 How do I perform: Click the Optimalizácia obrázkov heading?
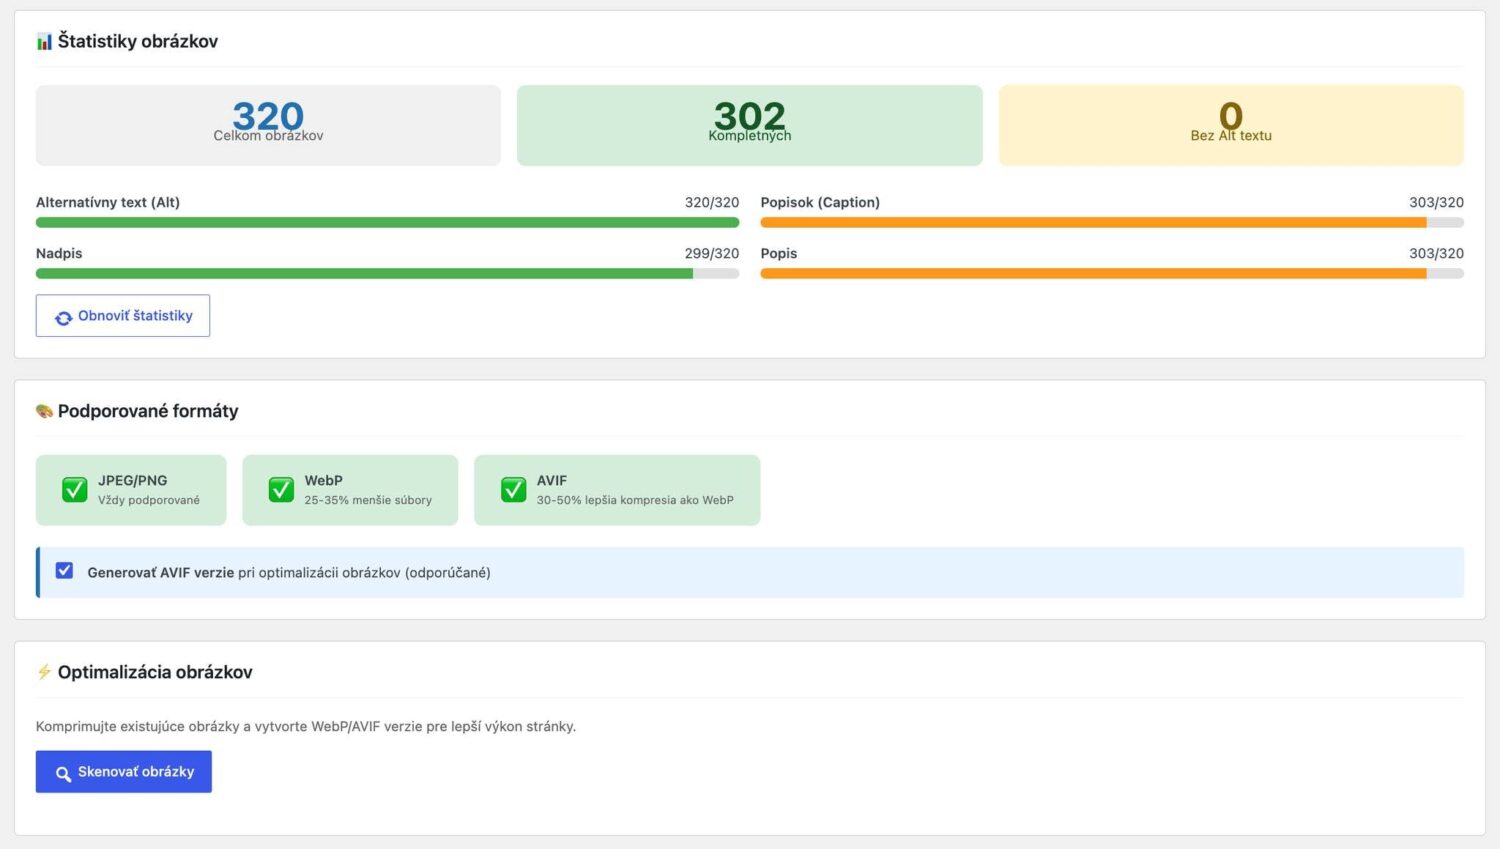tap(155, 672)
